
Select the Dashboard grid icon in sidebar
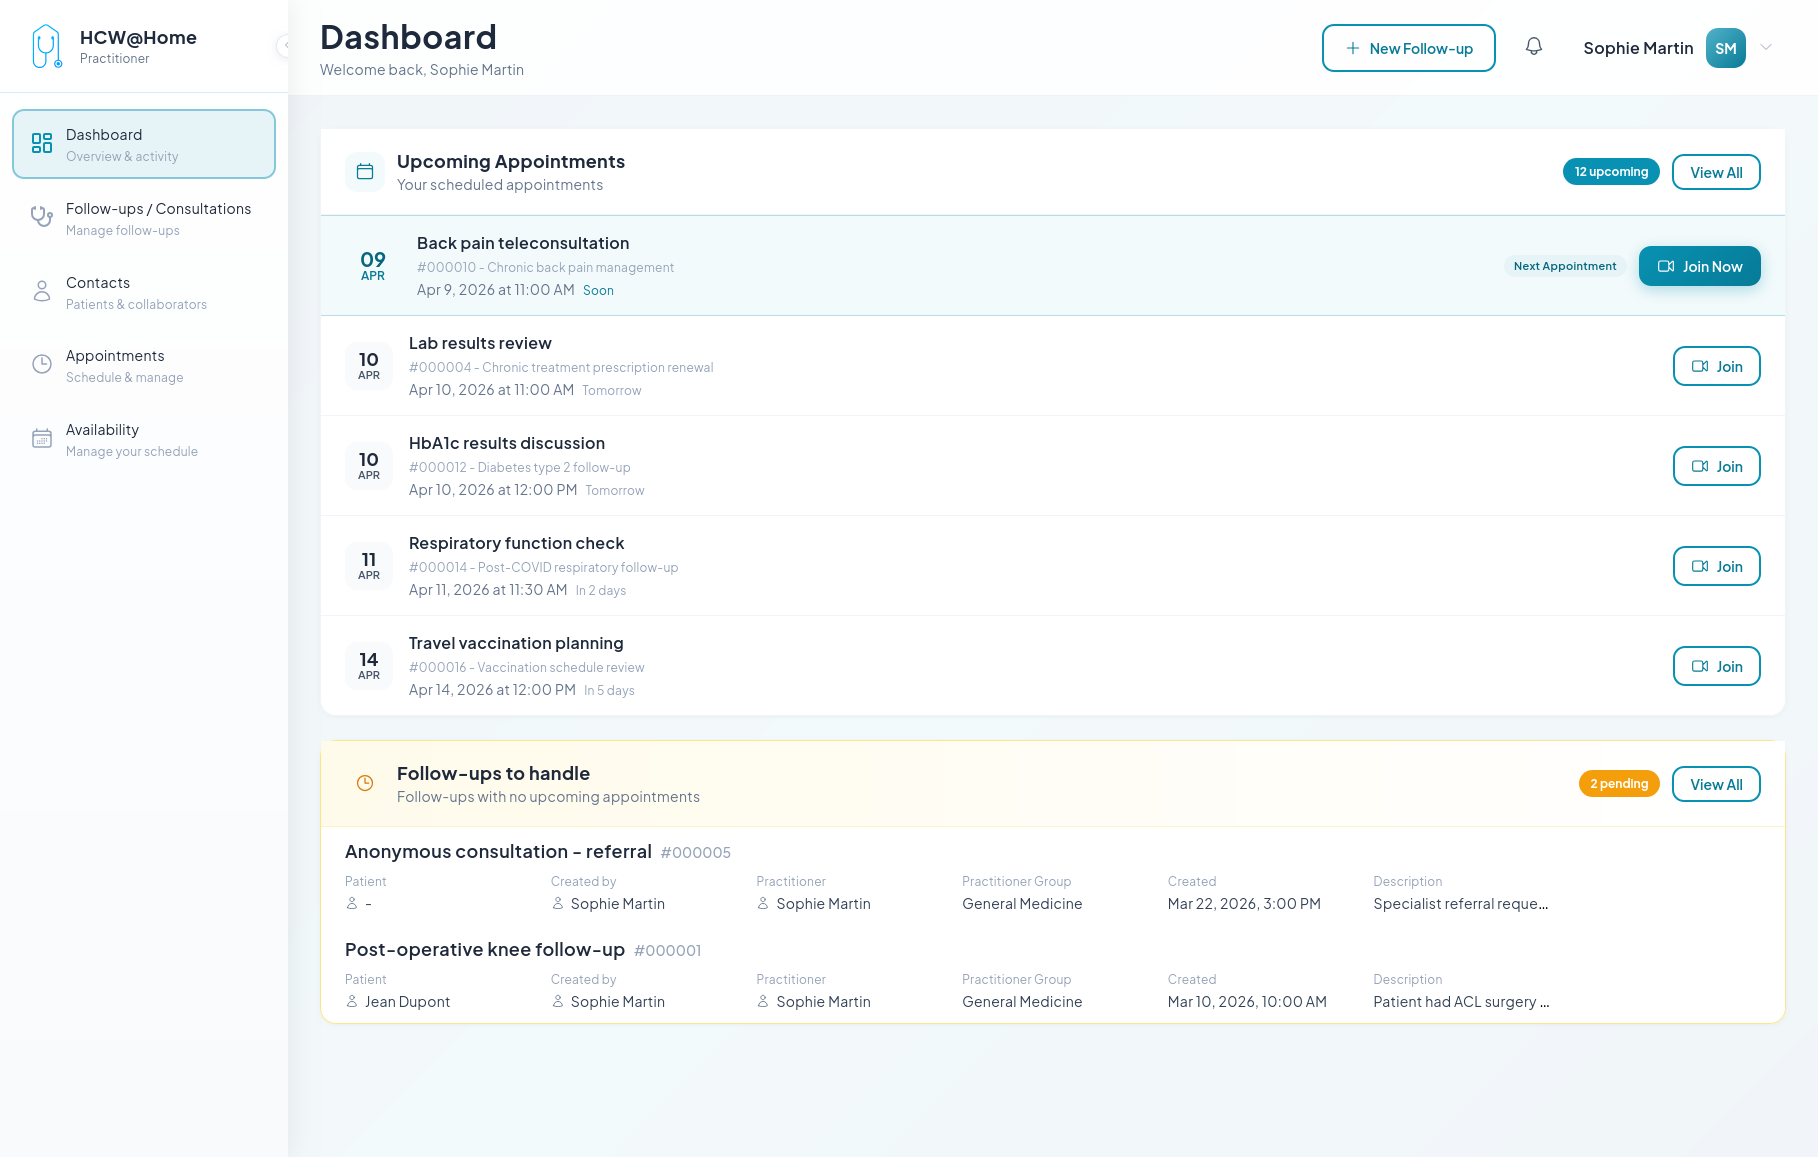41,143
